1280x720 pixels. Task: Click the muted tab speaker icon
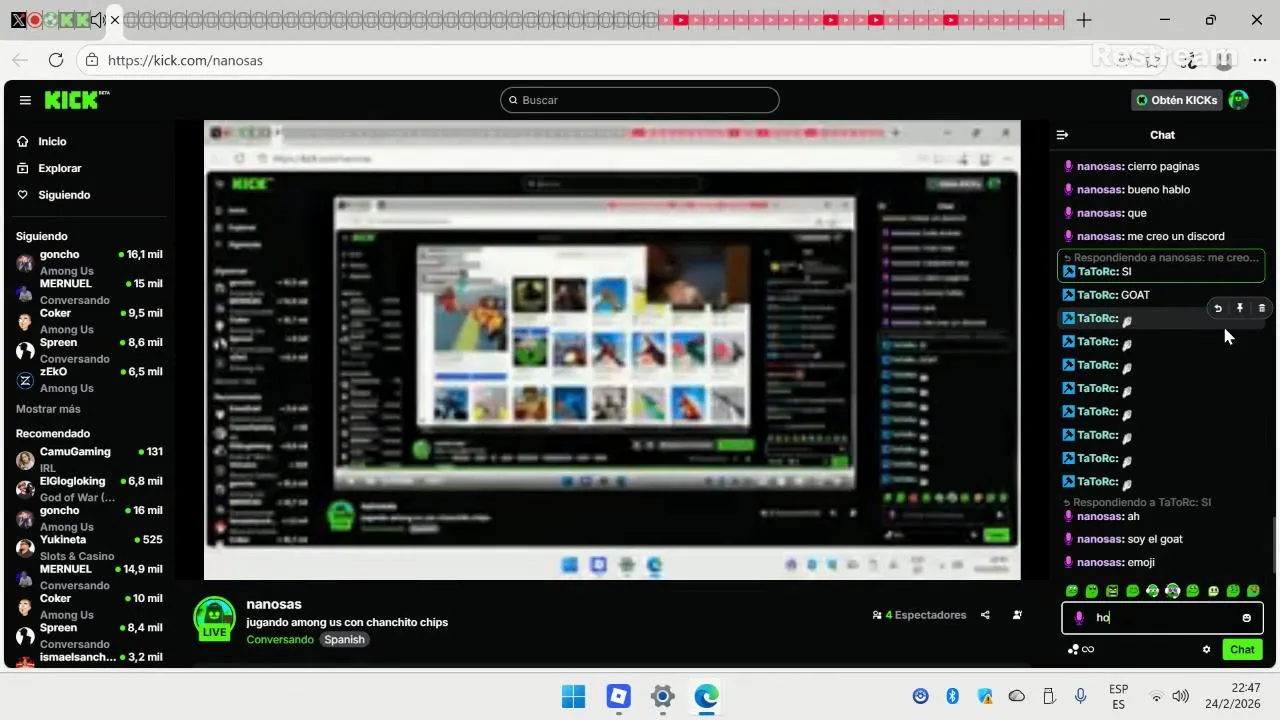tap(97, 20)
